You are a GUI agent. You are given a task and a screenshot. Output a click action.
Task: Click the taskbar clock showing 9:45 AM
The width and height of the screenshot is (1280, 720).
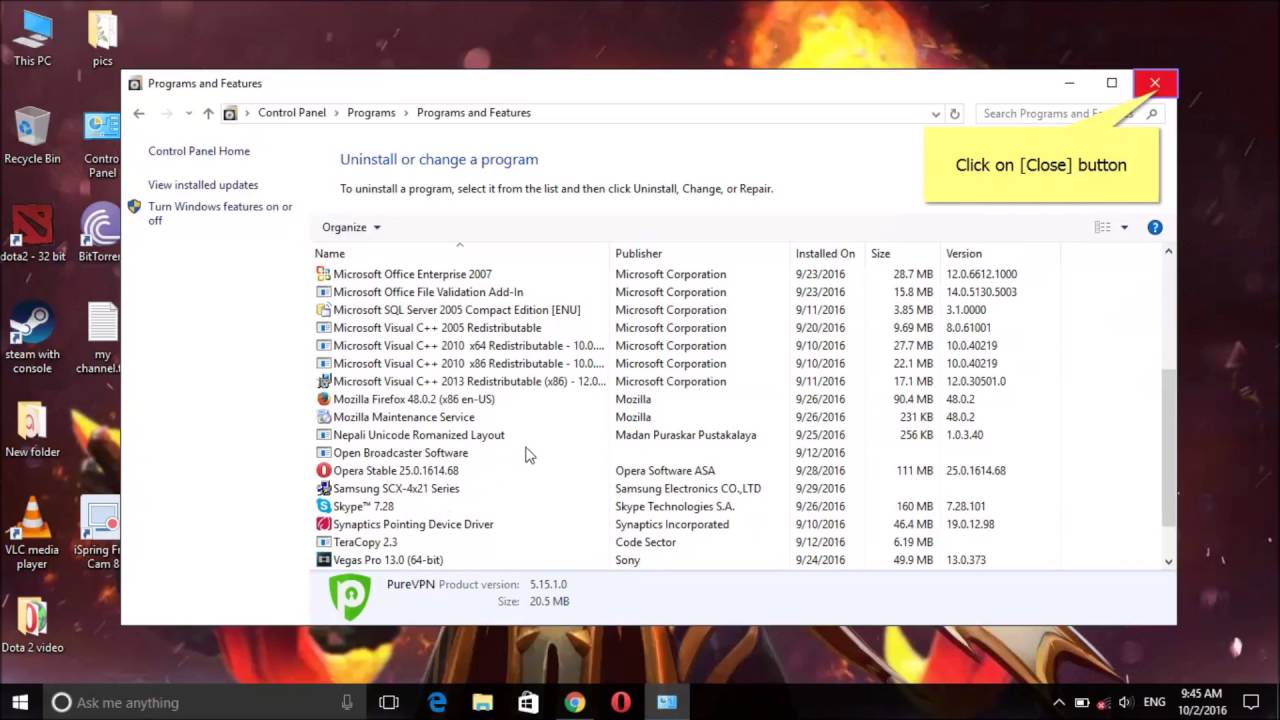[x=1201, y=702]
